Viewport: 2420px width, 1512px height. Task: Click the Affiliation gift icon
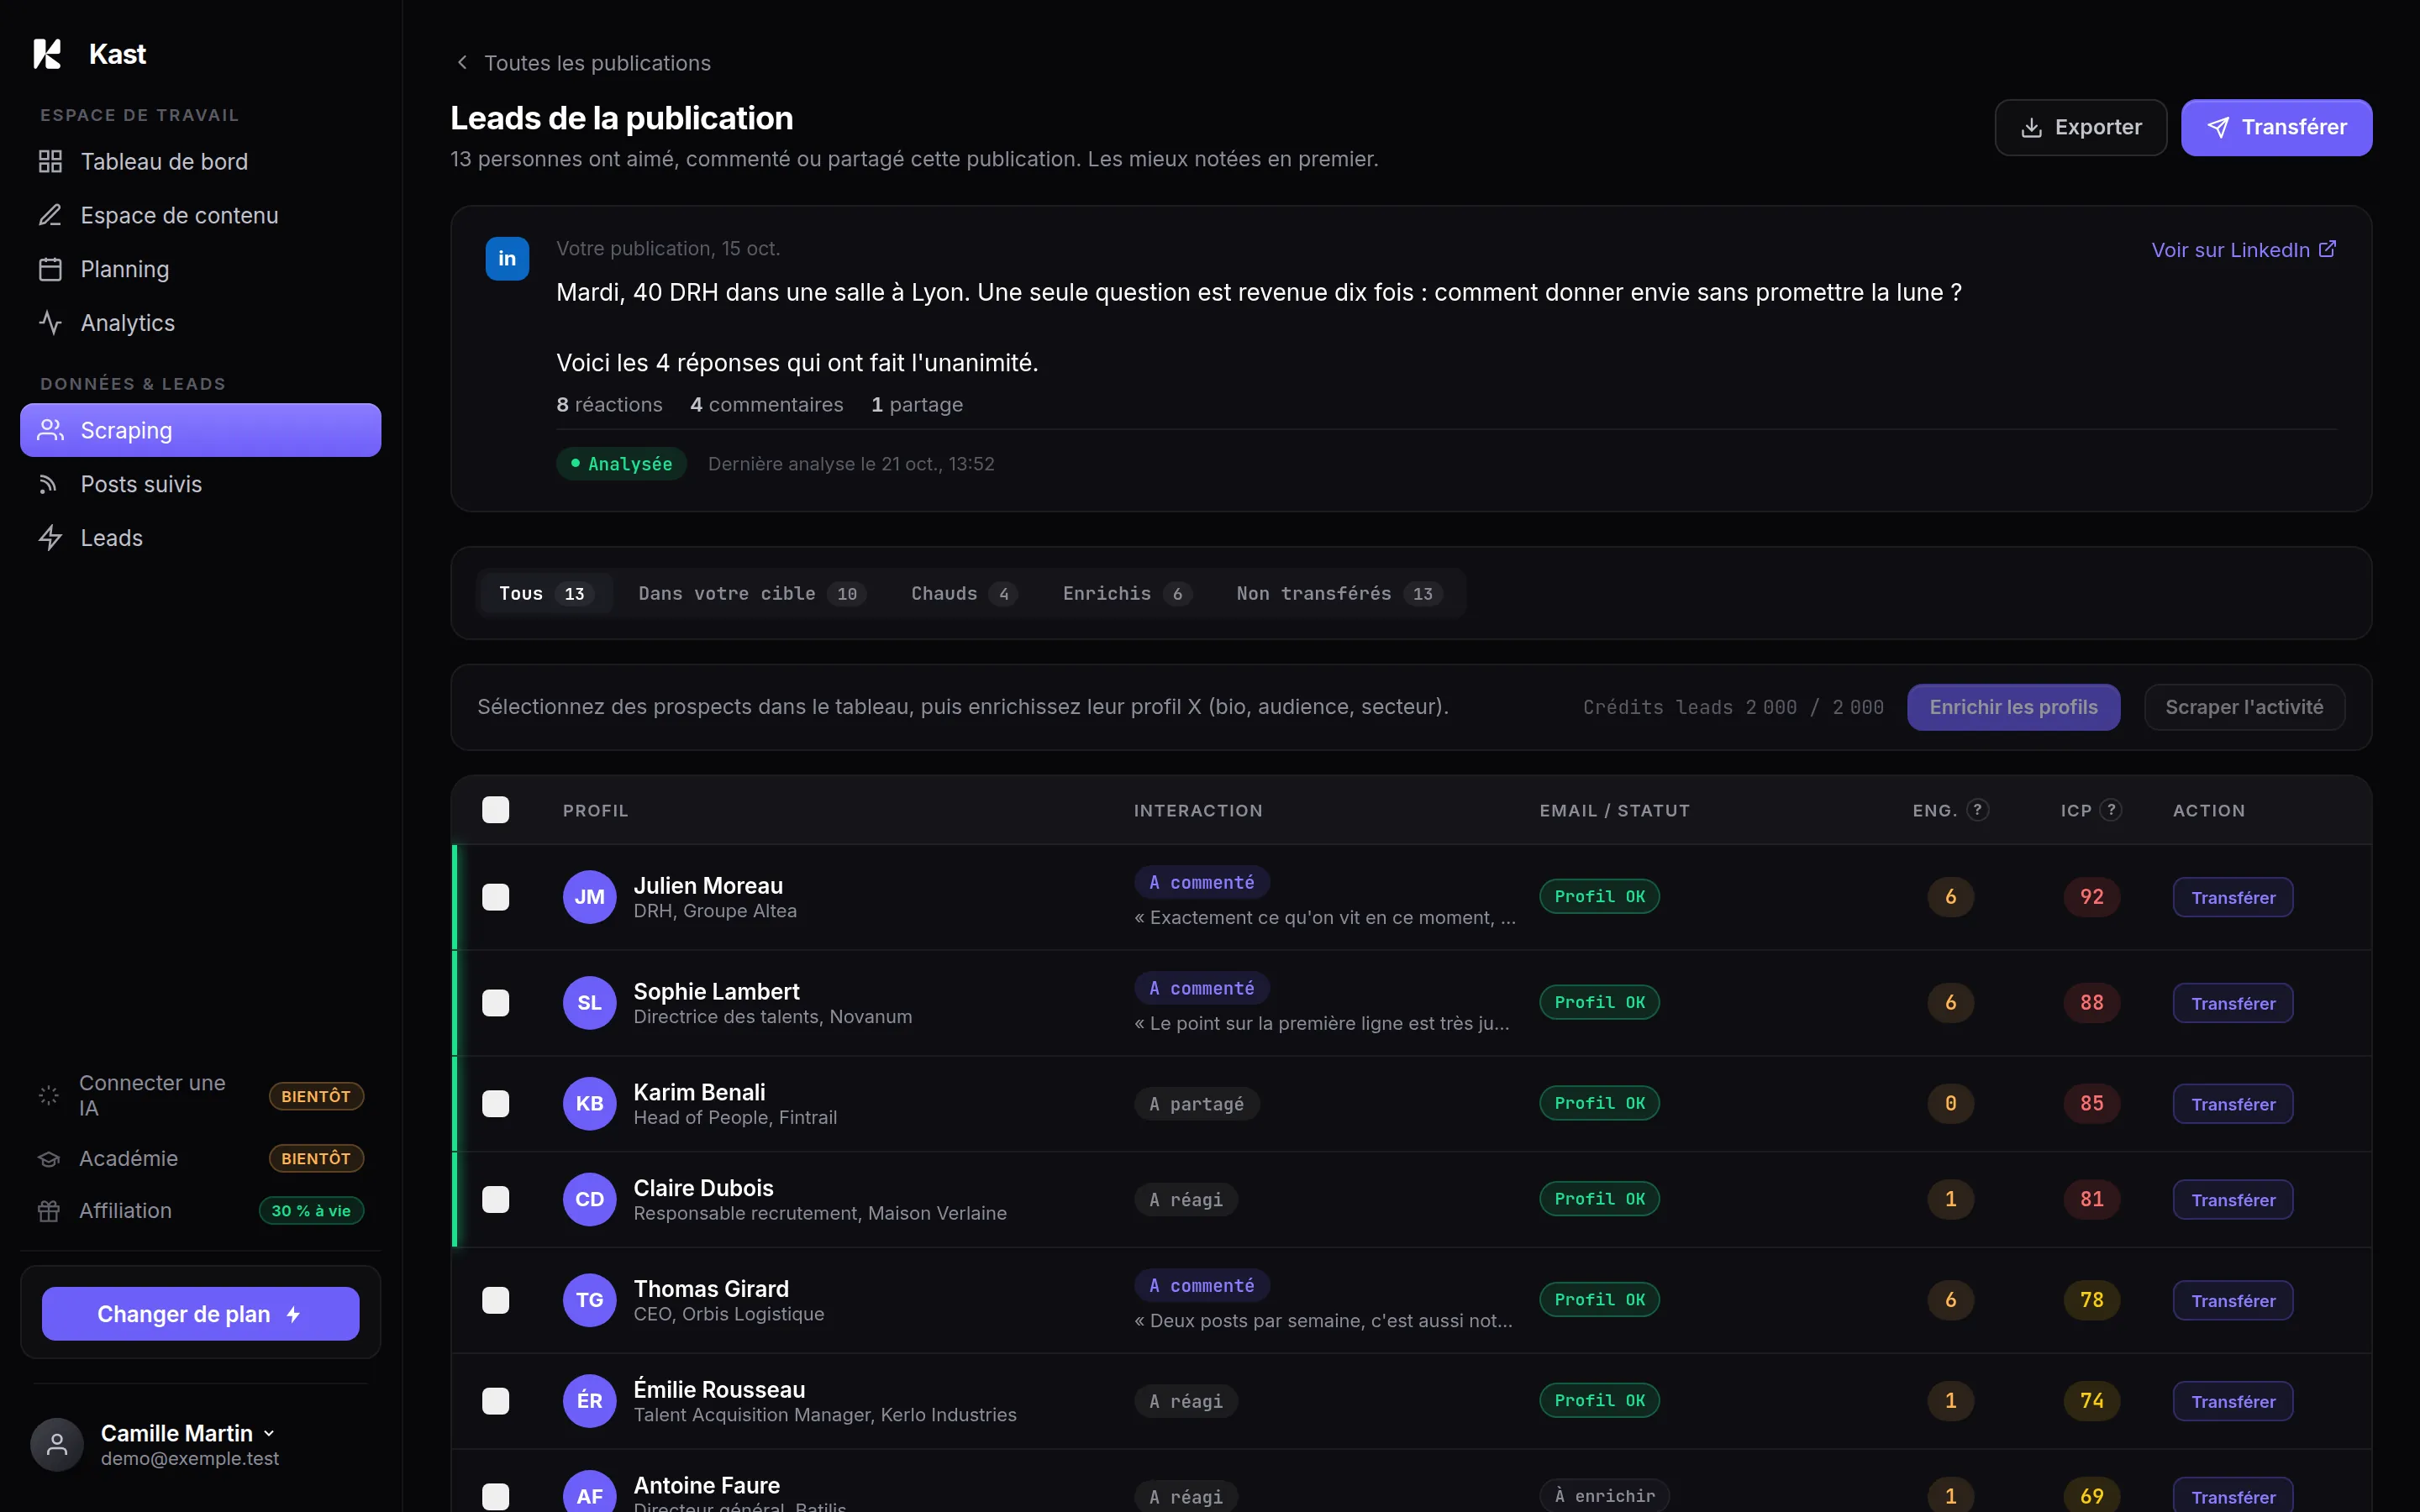48,1211
